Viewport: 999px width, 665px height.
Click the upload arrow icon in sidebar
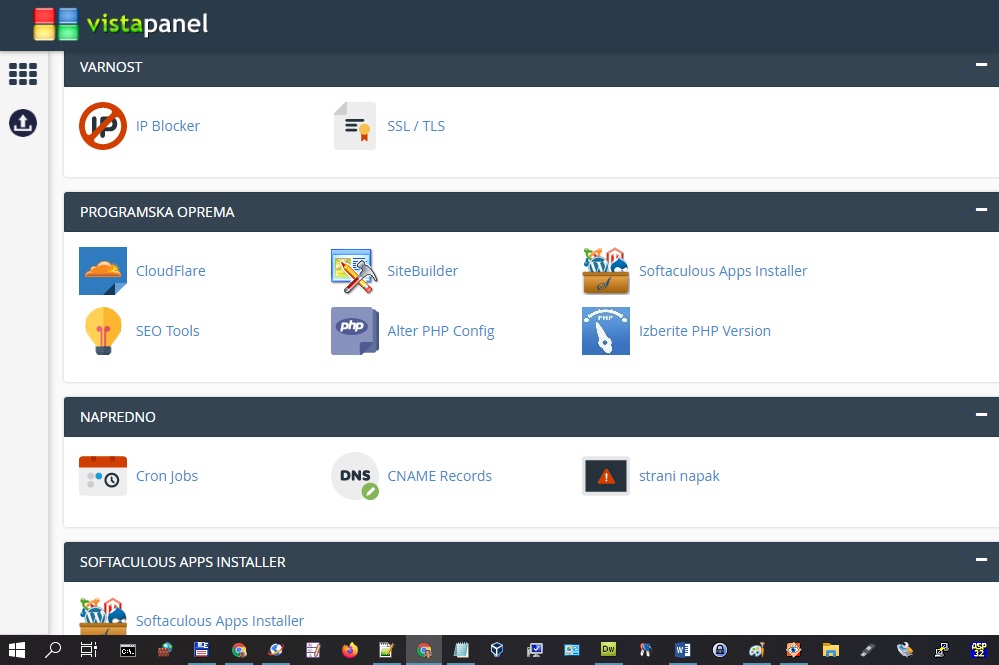pyautogui.click(x=23, y=123)
